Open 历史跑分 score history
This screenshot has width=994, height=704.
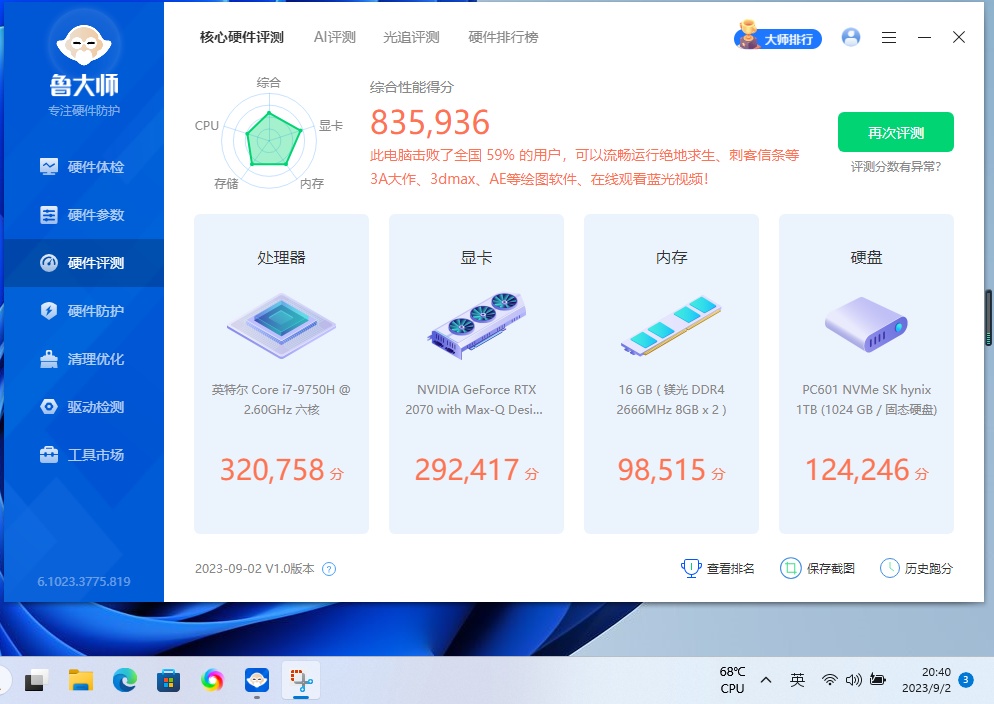(916, 568)
